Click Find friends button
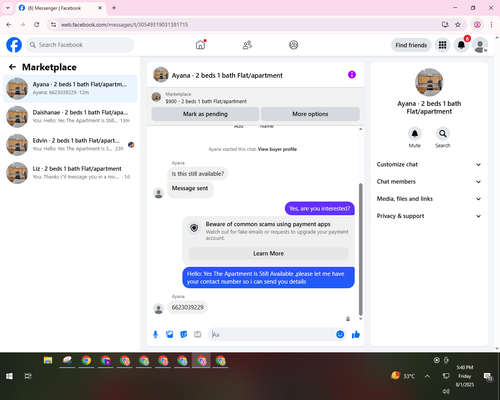 (x=411, y=45)
